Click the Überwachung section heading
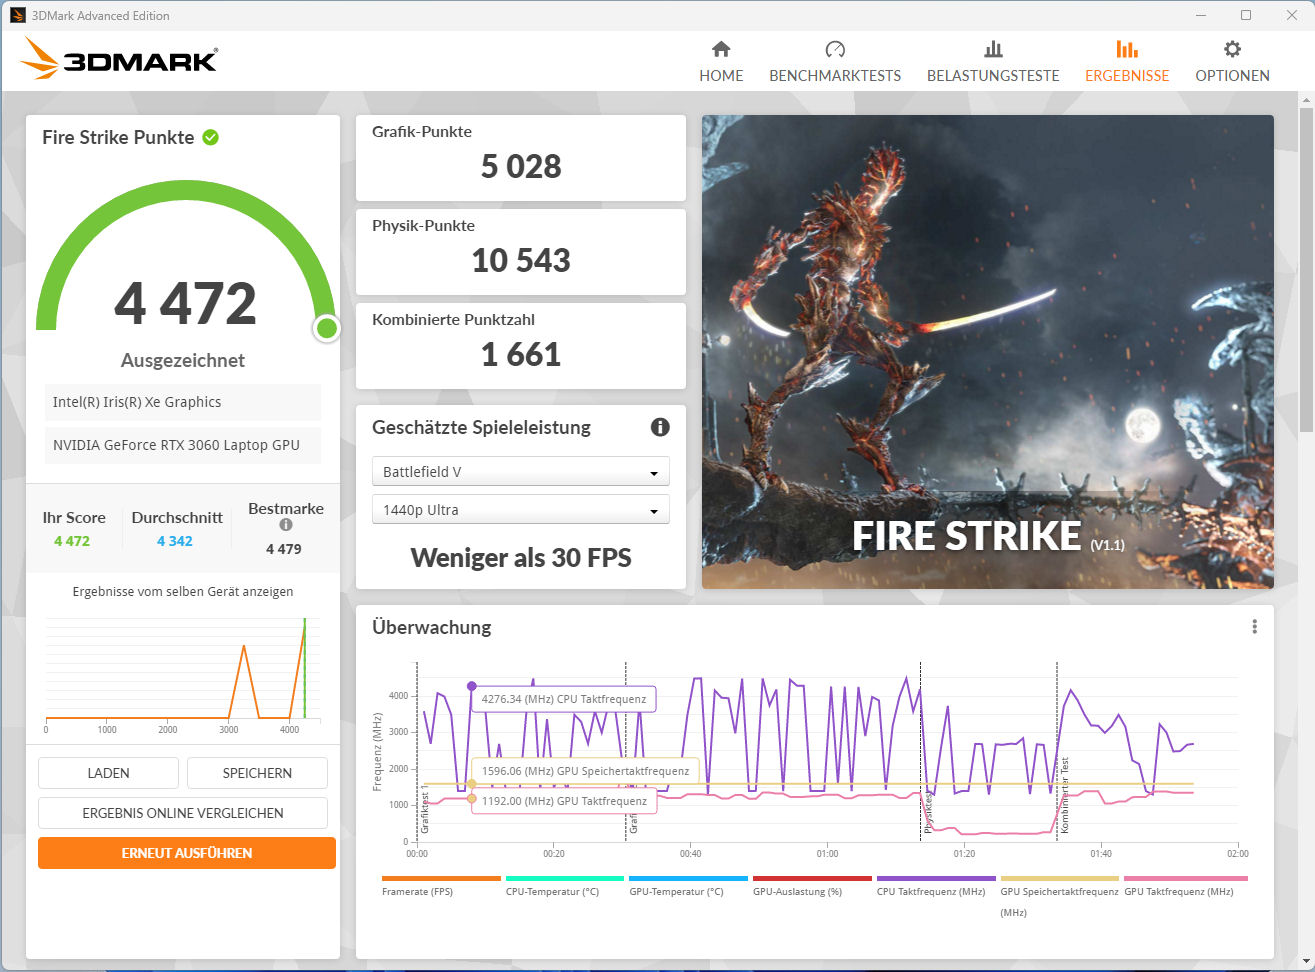 point(432,627)
